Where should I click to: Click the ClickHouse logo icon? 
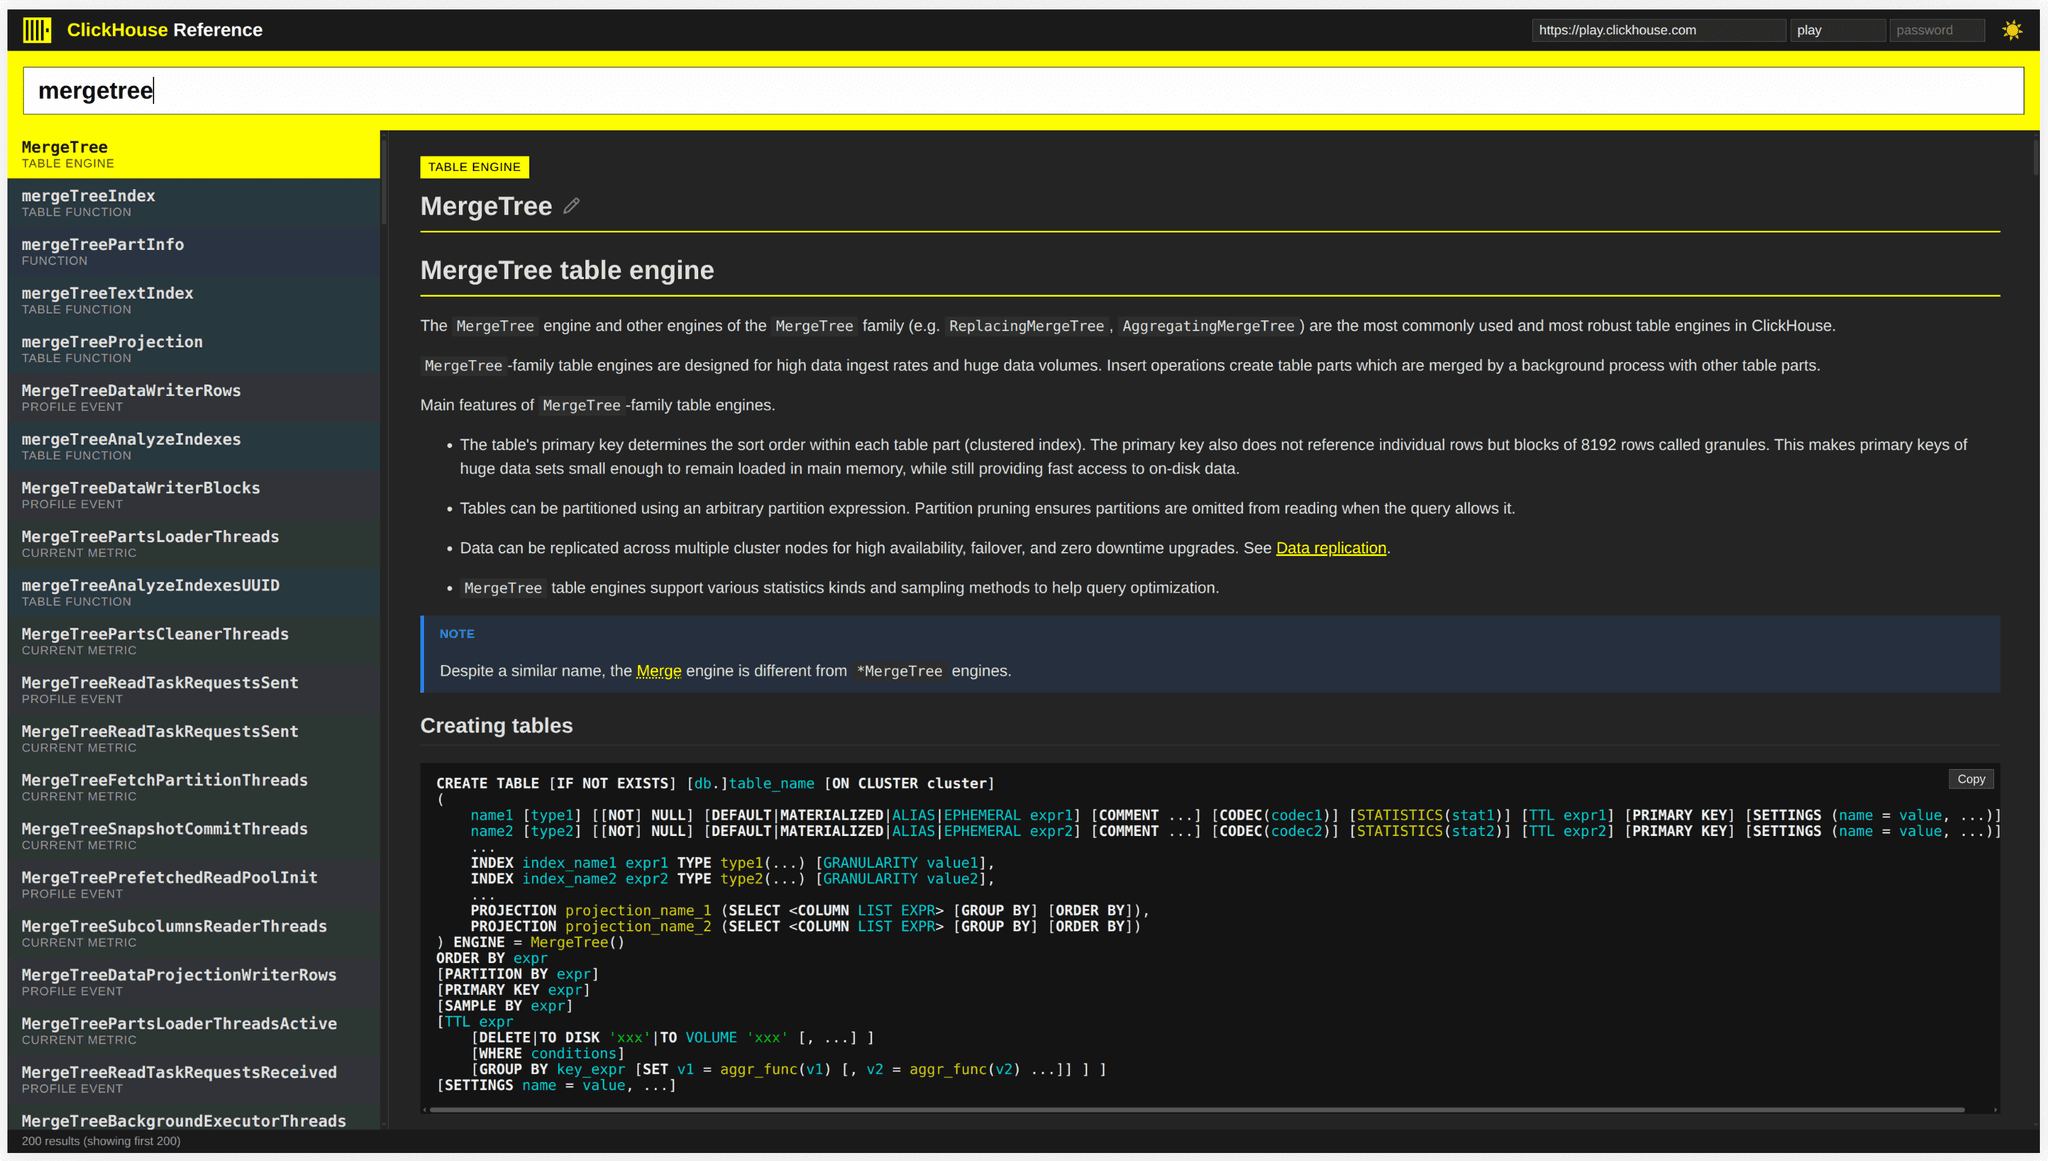[x=37, y=30]
